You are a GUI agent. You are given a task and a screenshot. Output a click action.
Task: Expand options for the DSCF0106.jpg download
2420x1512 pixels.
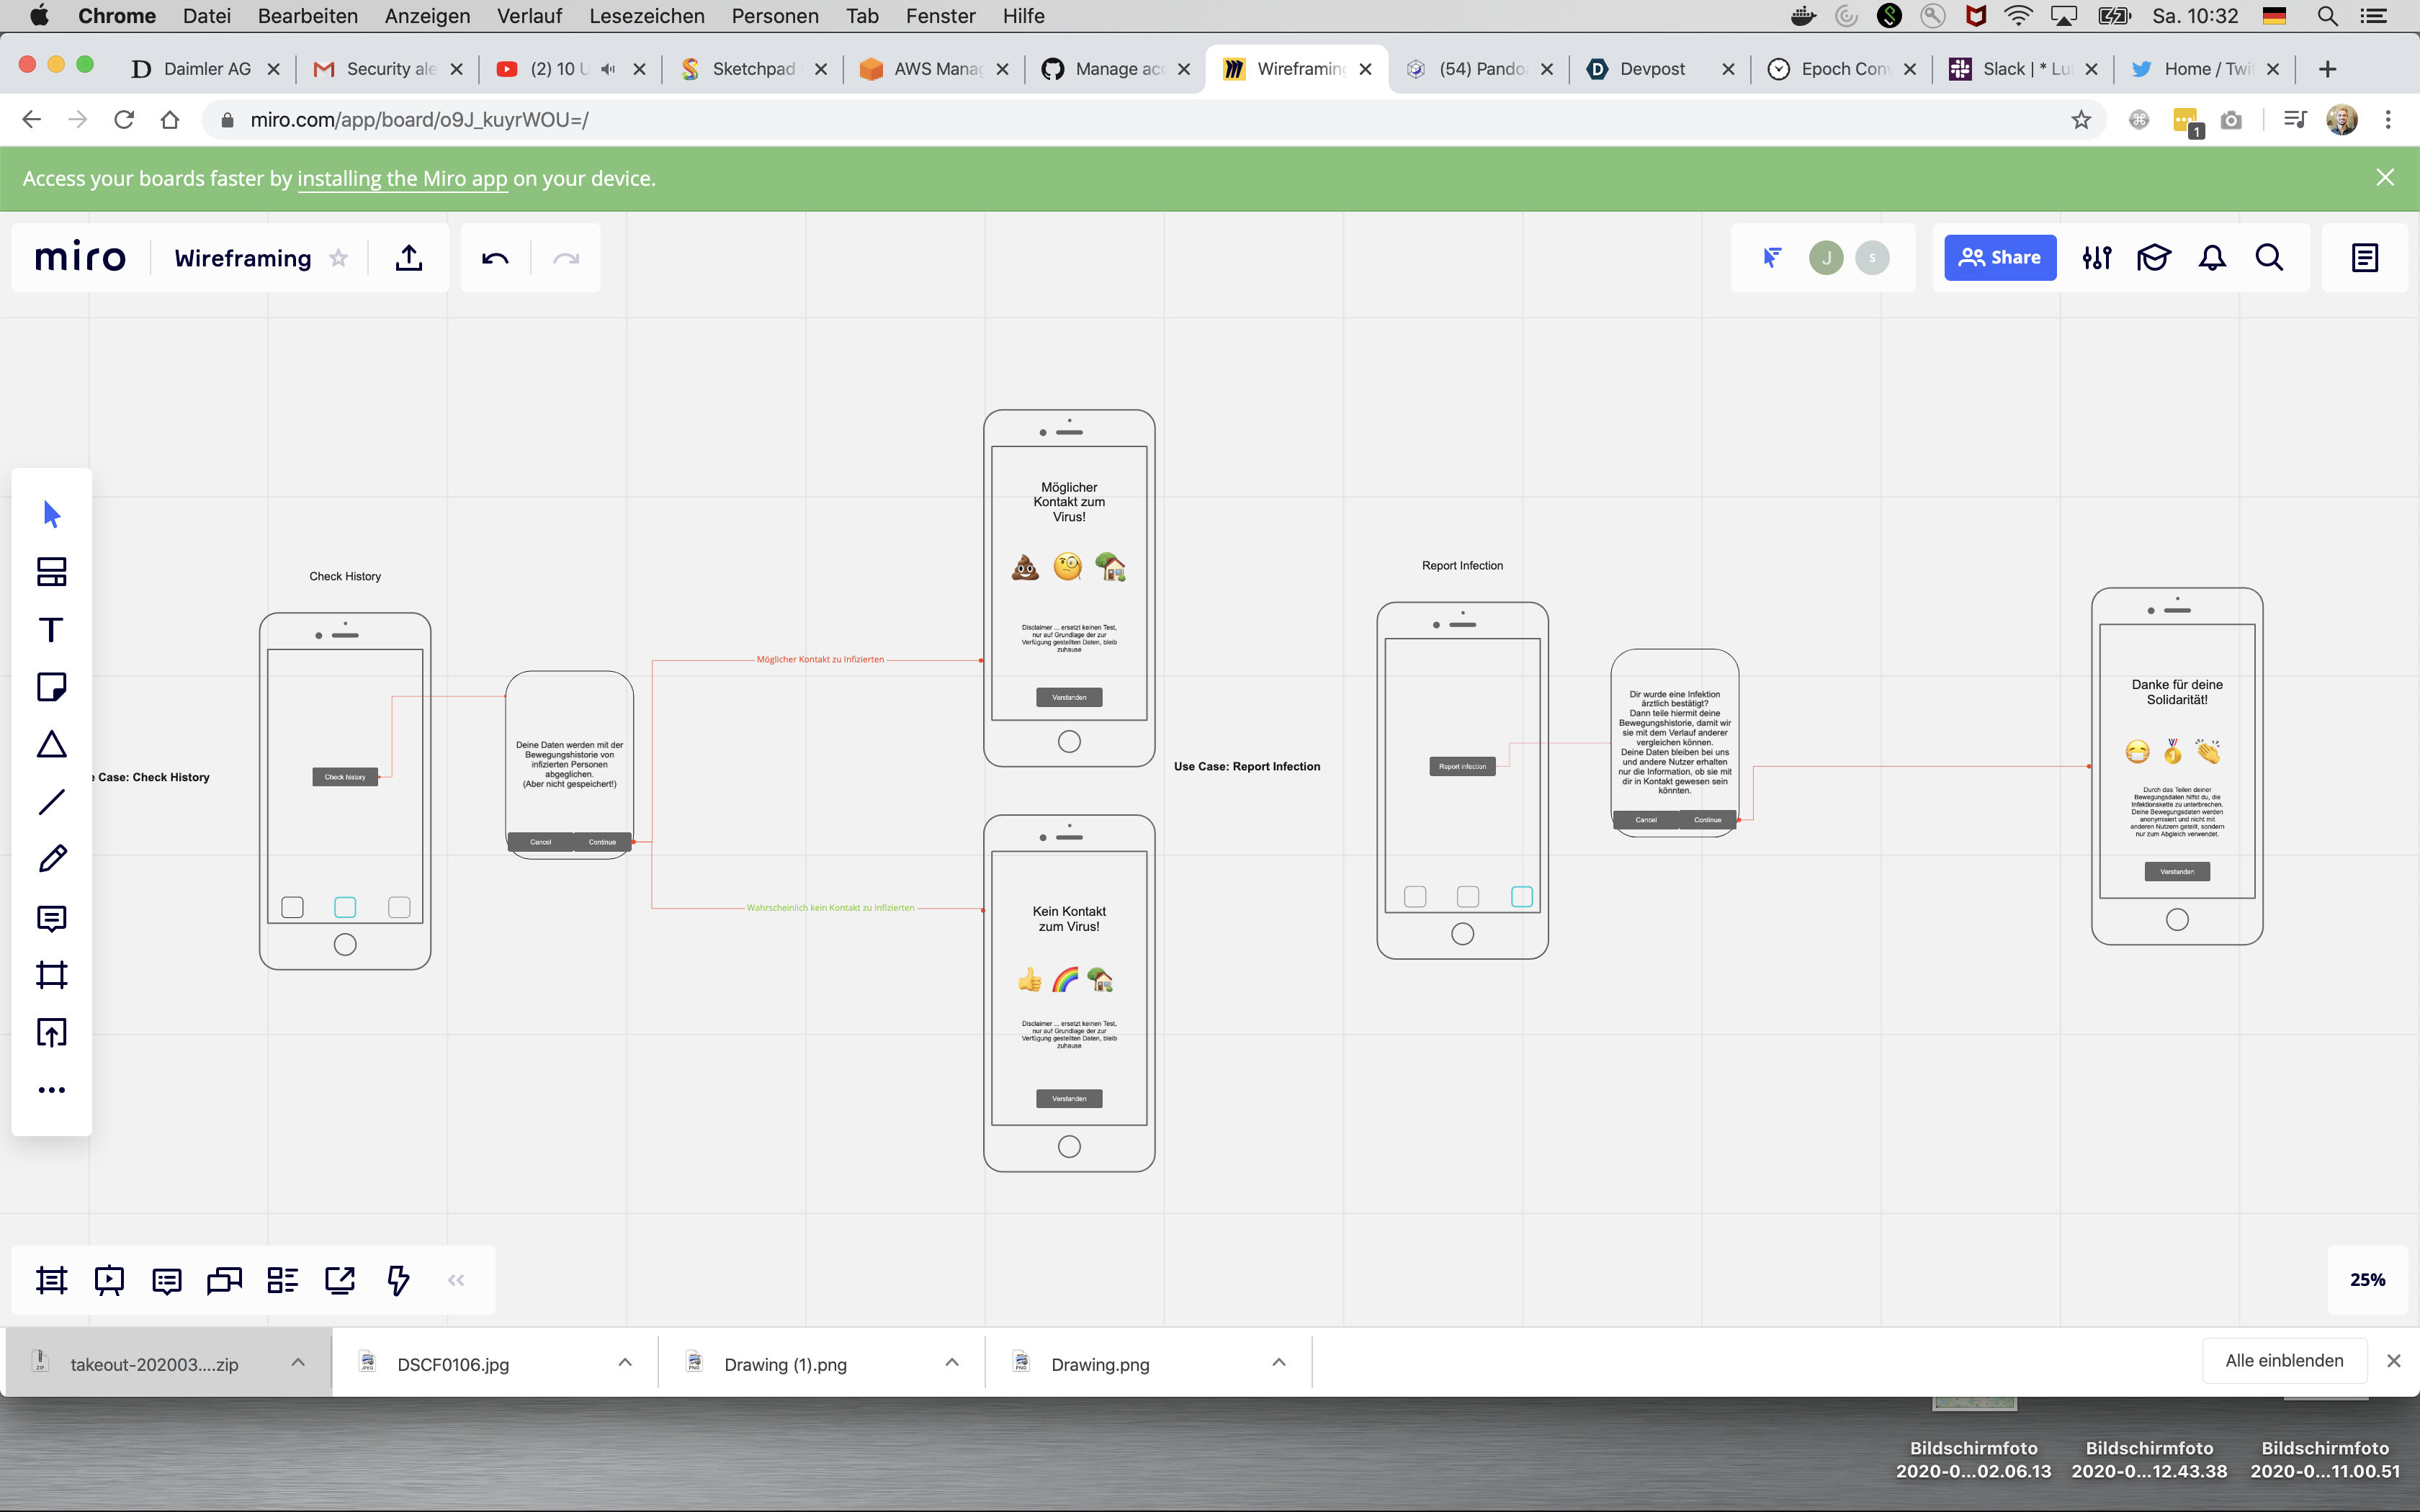tap(625, 1363)
